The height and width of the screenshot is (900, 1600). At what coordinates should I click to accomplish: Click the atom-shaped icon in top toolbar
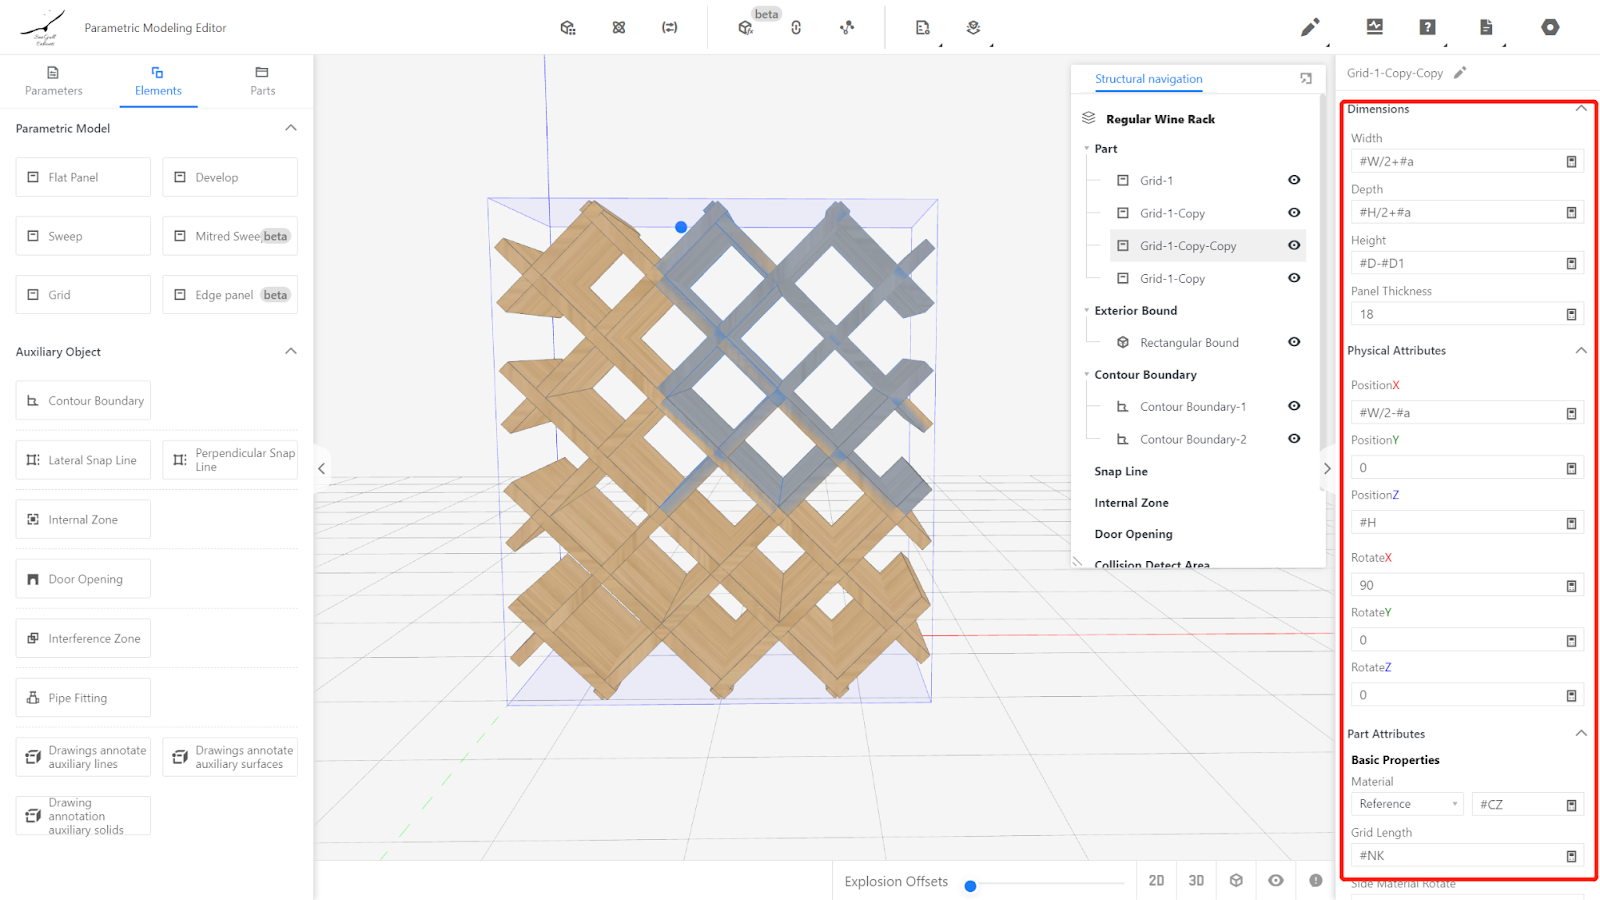click(619, 28)
